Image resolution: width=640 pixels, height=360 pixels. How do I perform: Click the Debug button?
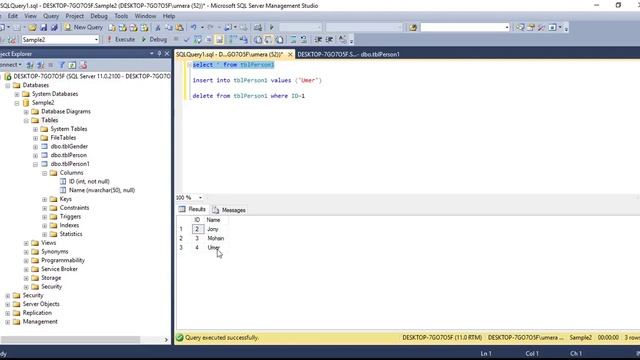154,40
